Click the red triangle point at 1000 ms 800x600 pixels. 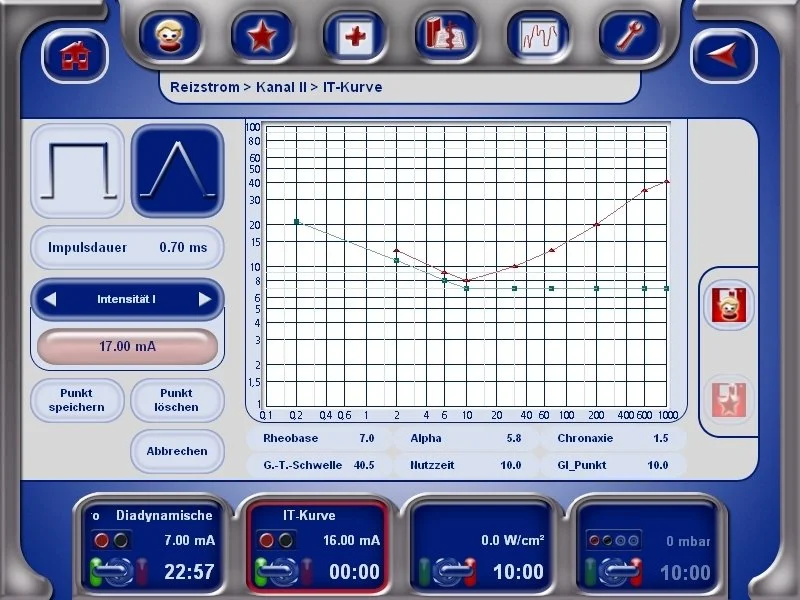click(666, 181)
